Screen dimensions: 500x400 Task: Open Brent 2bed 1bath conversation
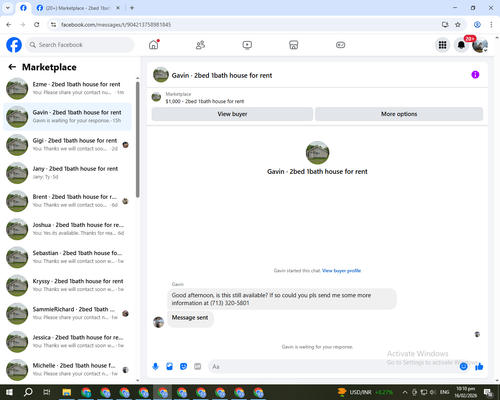pos(68,201)
